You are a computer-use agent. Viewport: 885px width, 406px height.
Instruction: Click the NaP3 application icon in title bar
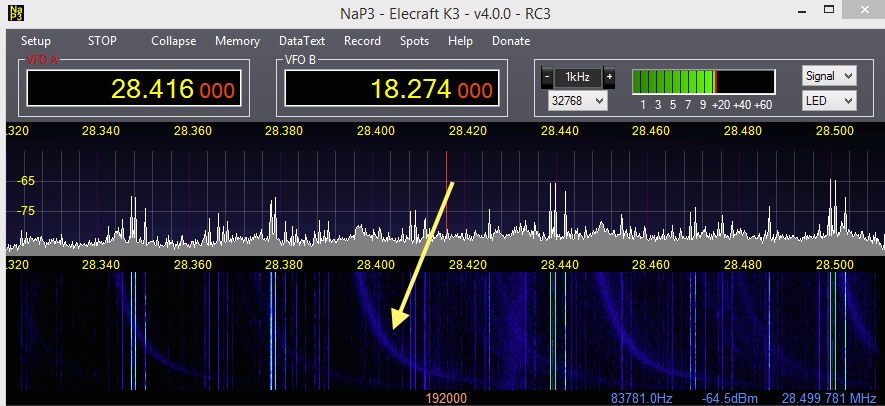[17, 16]
